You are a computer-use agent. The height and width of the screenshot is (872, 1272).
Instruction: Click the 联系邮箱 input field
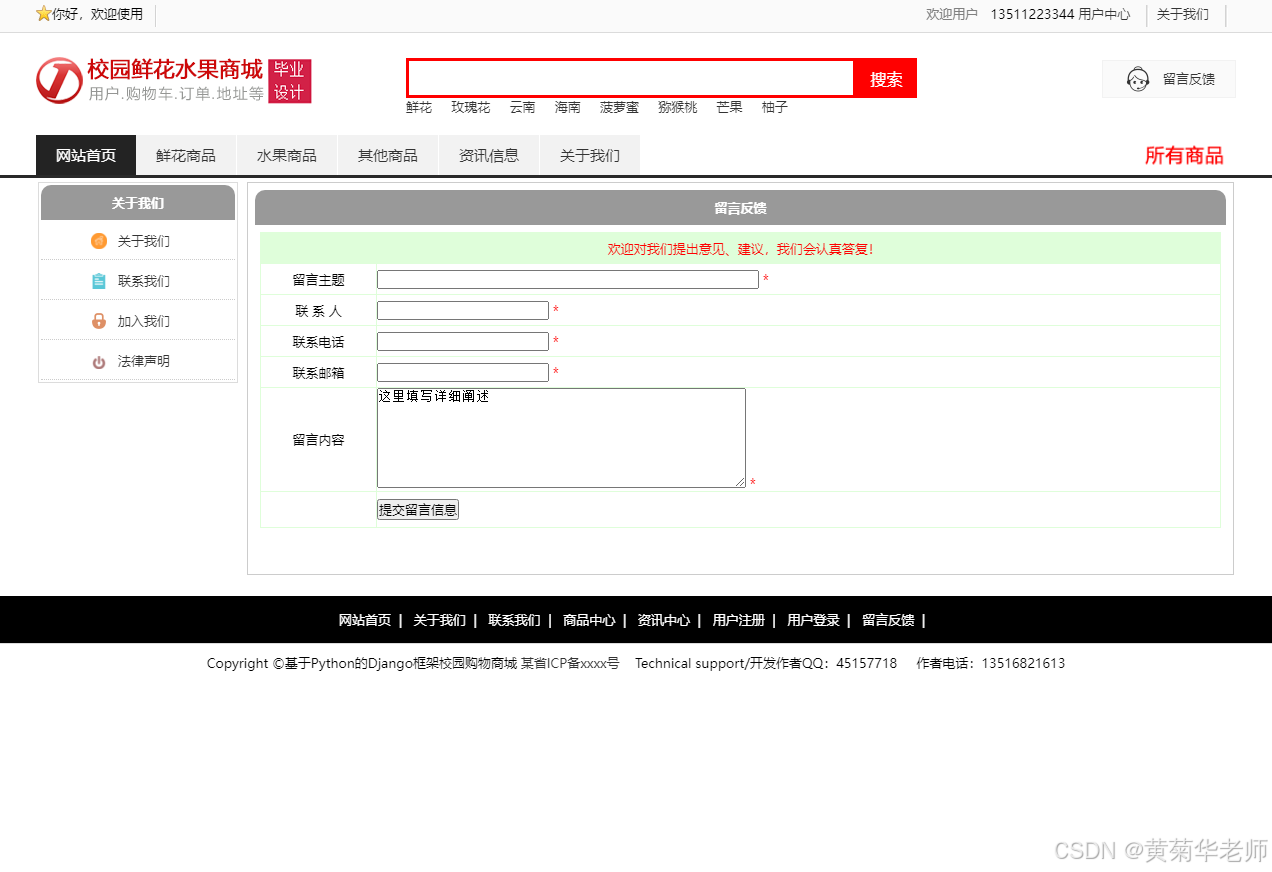tap(463, 373)
